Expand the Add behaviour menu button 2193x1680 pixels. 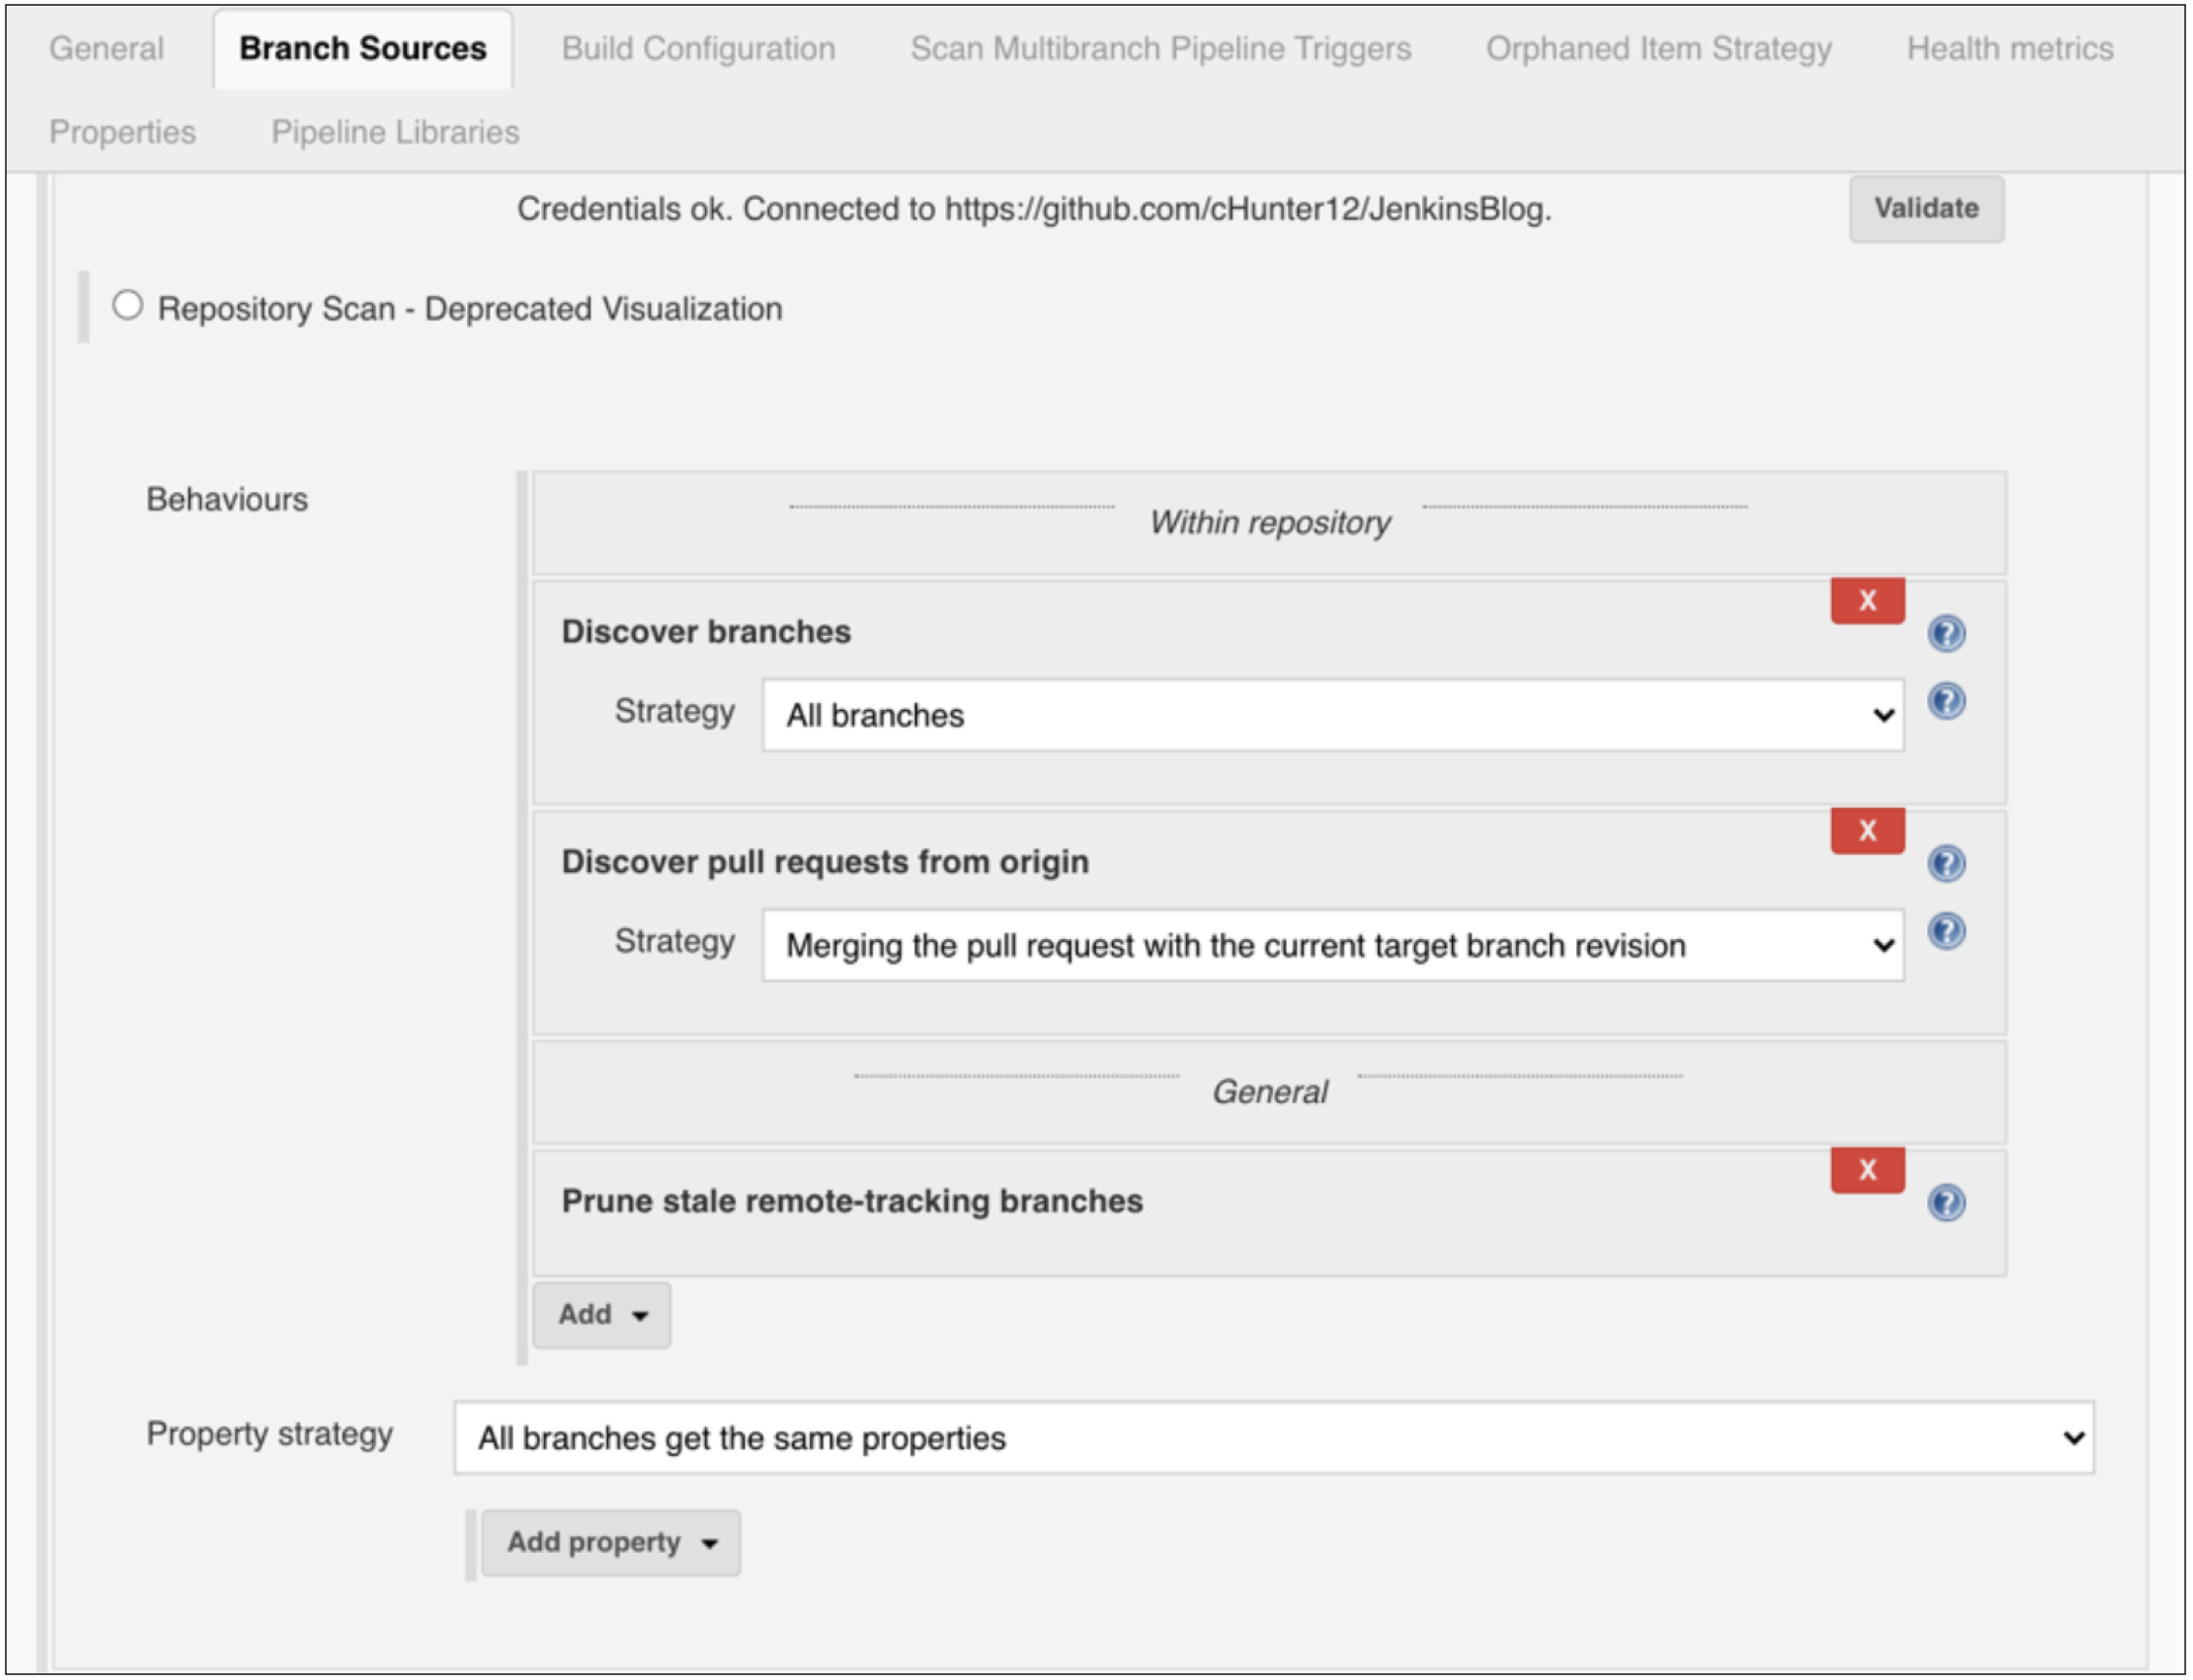(601, 1314)
